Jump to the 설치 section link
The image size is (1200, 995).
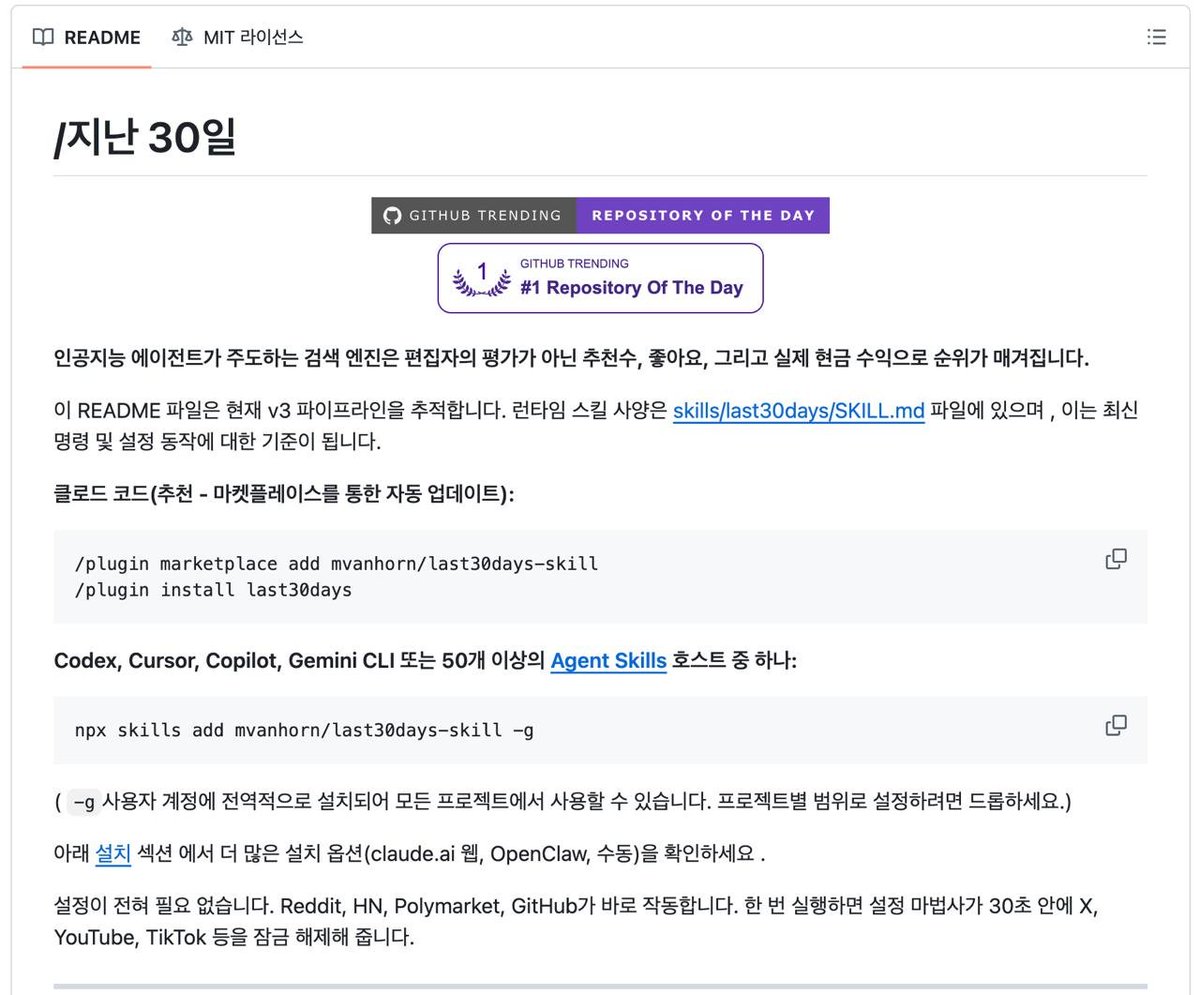tap(113, 853)
